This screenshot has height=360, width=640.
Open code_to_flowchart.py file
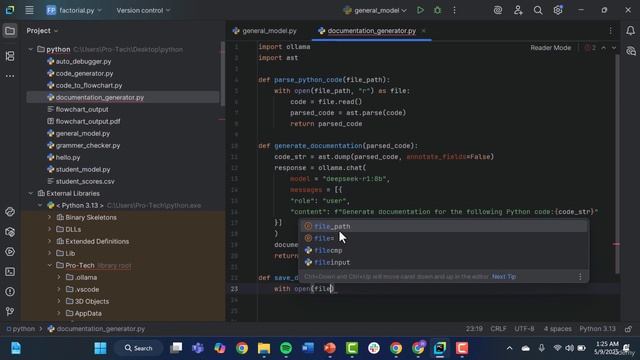(x=89, y=85)
